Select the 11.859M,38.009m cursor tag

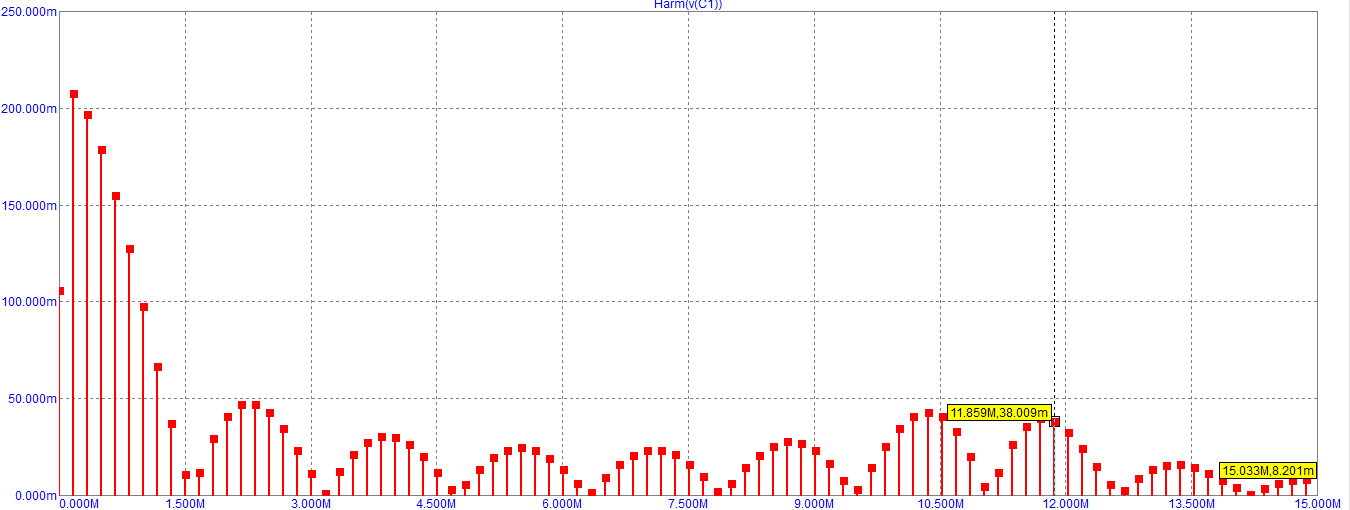pos(999,412)
